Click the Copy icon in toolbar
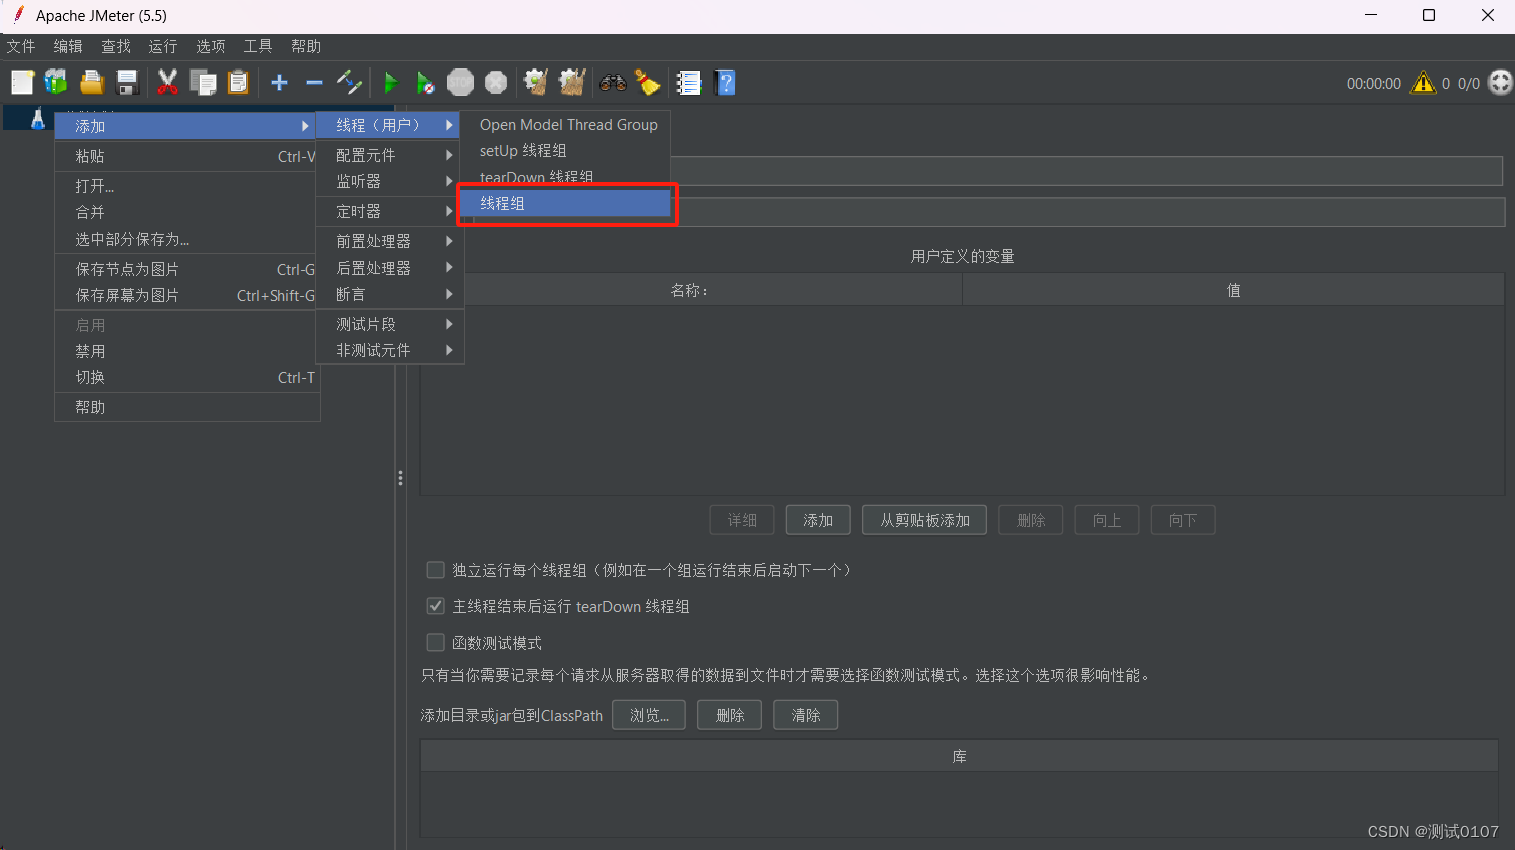The width and height of the screenshot is (1515, 850). coord(203,83)
